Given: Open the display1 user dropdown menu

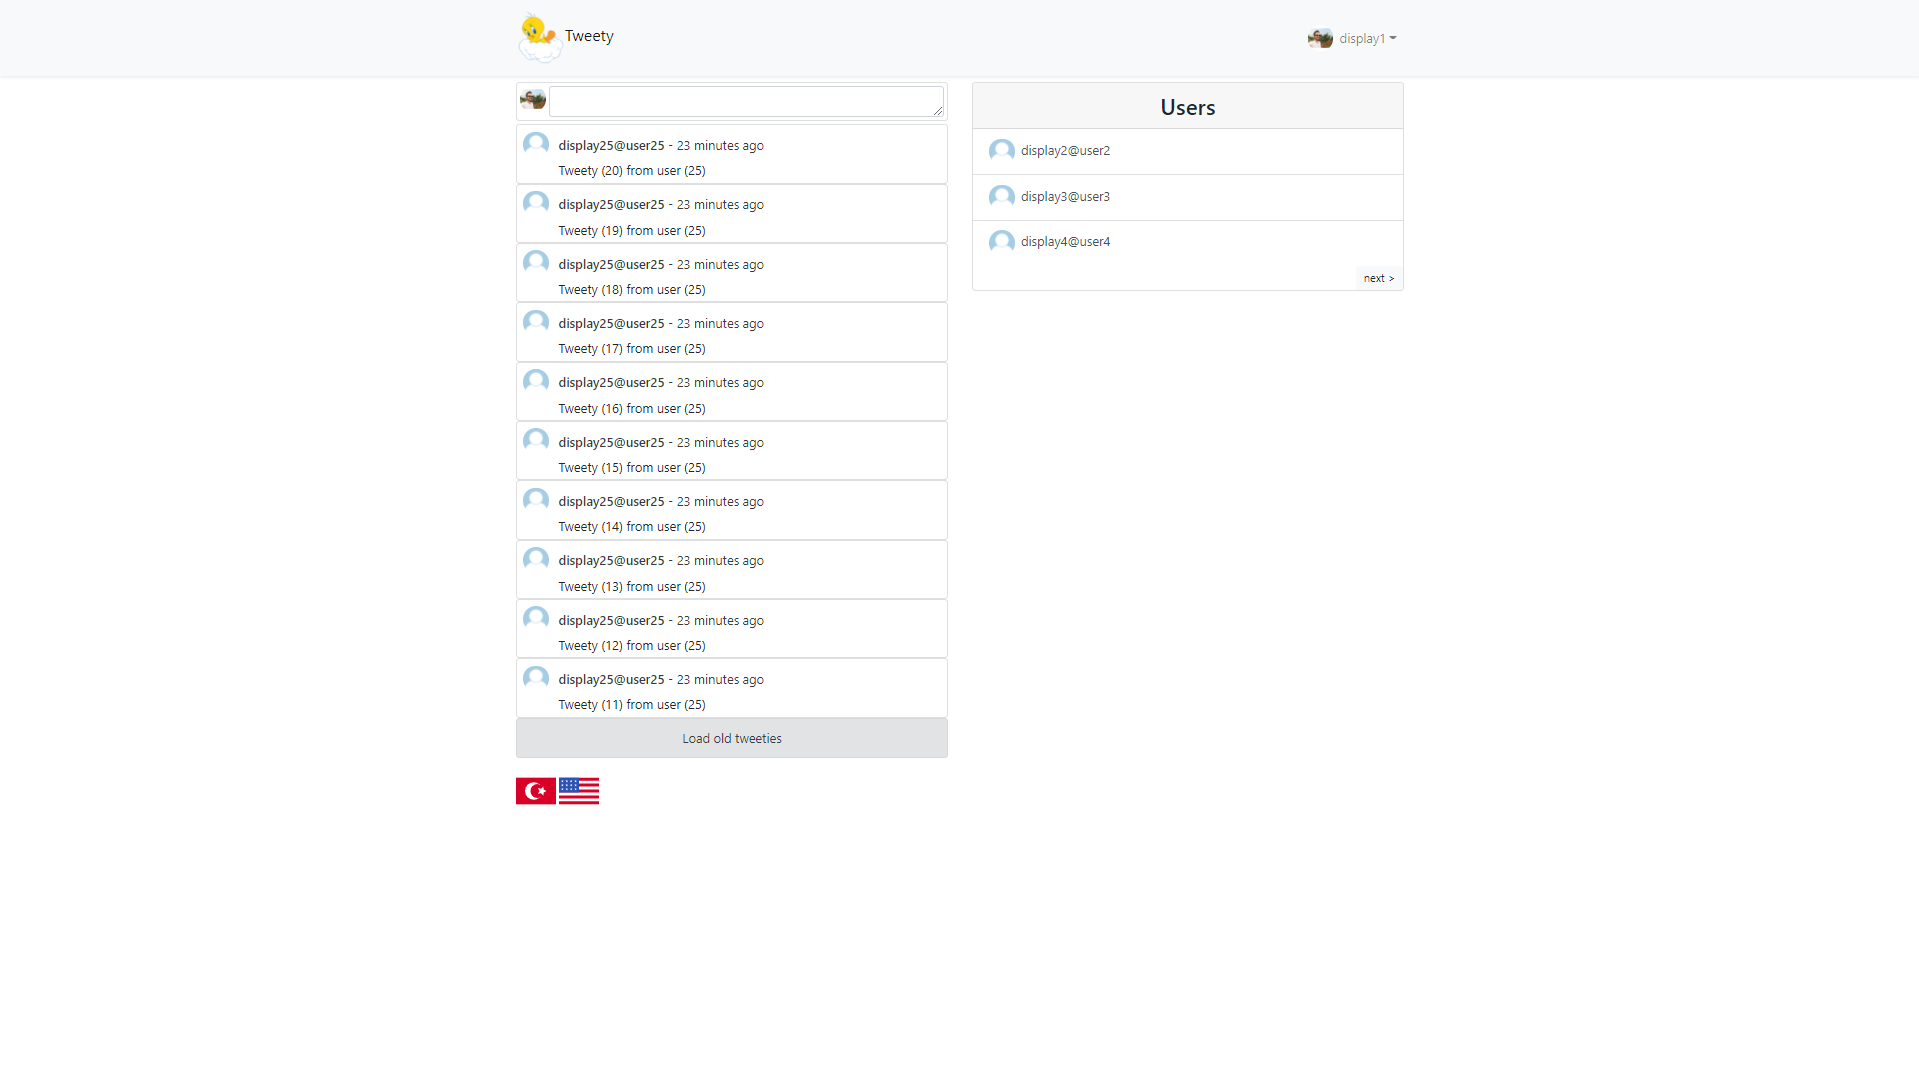Looking at the screenshot, I should coord(1367,39).
